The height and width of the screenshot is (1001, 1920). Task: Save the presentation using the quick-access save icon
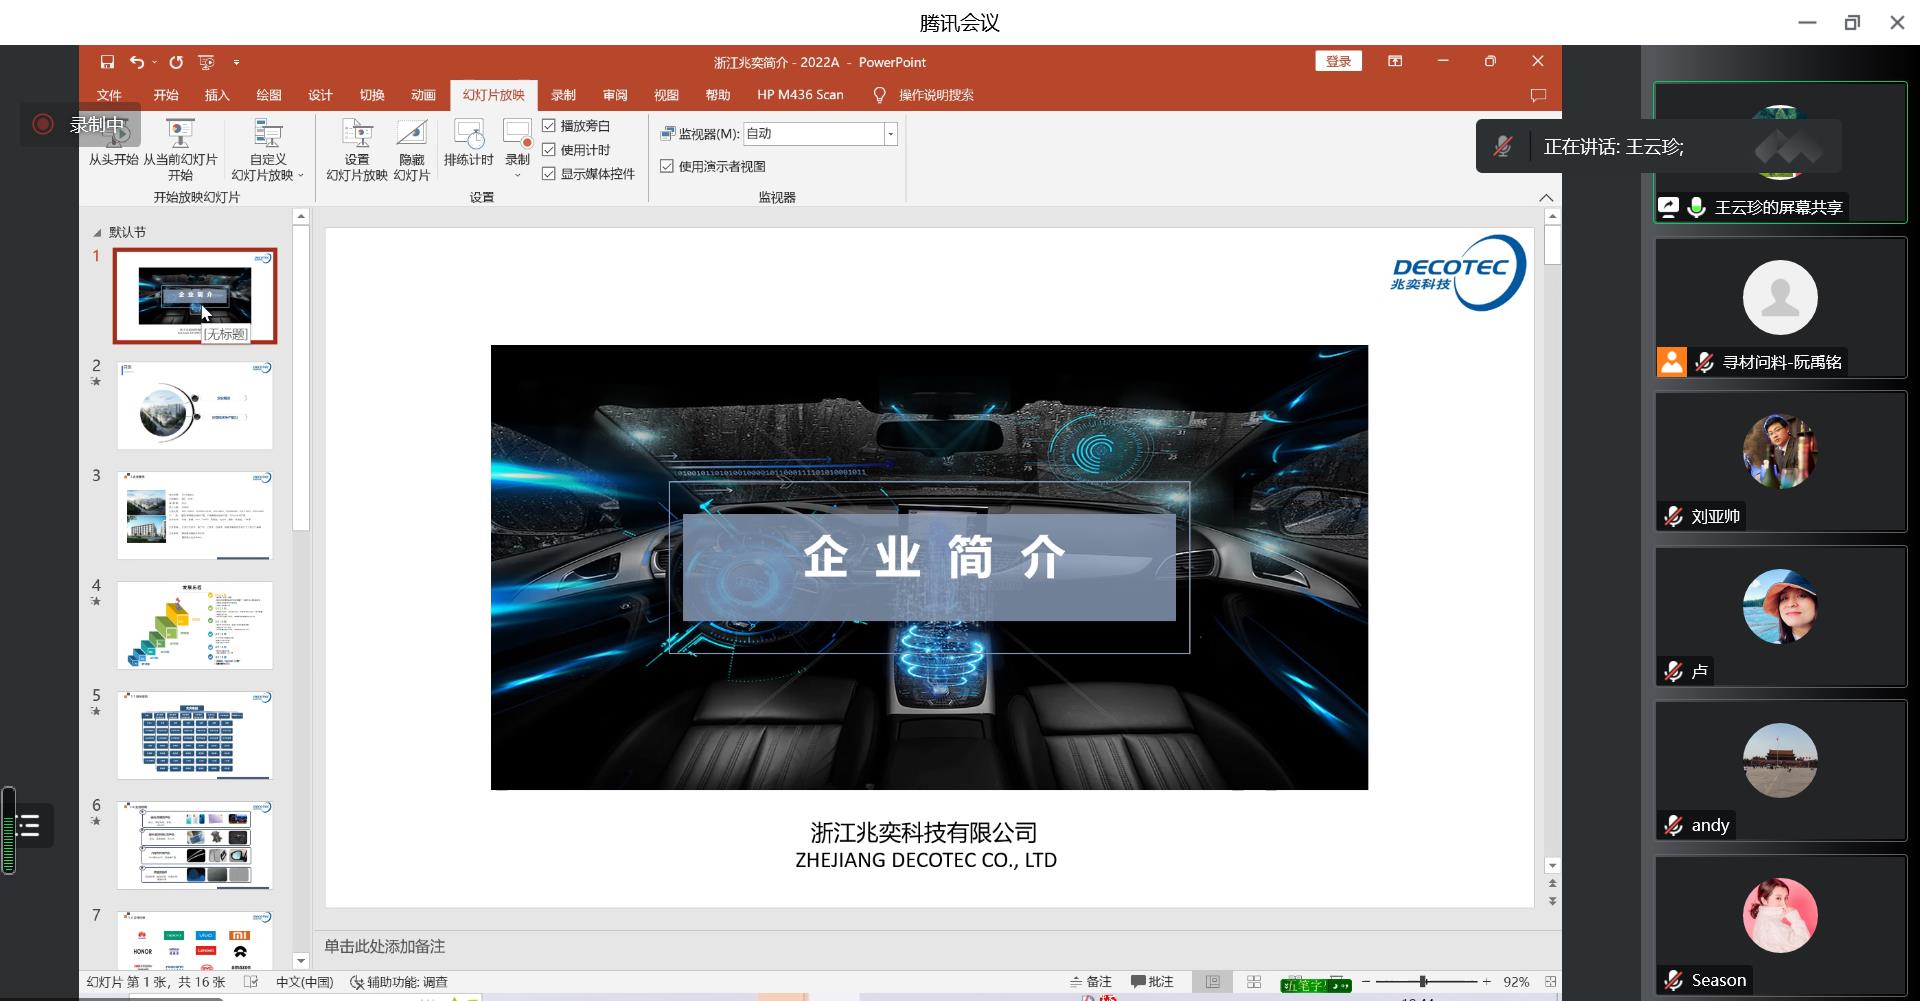tap(107, 62)
